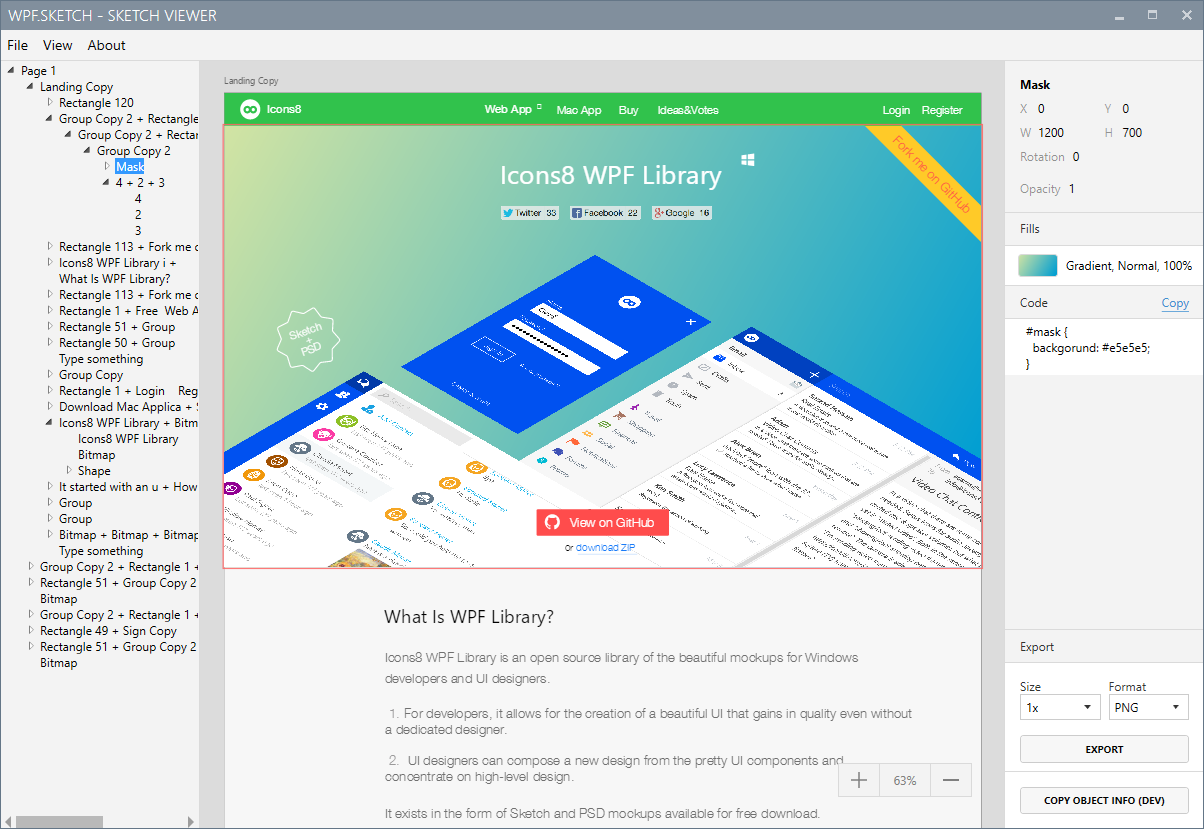Click the Rotation value 0
Screen dimensions: 1204x829
(1076, 157)
